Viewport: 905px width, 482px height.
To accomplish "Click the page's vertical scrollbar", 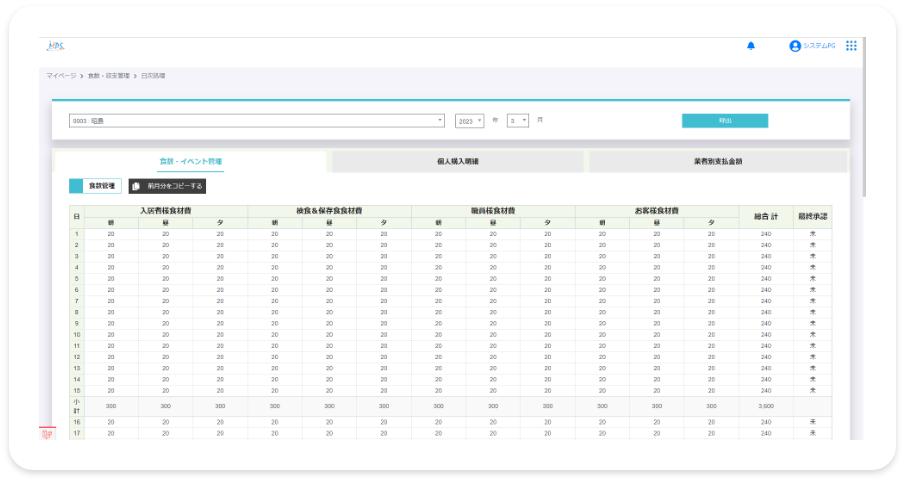I will point(863,120).
